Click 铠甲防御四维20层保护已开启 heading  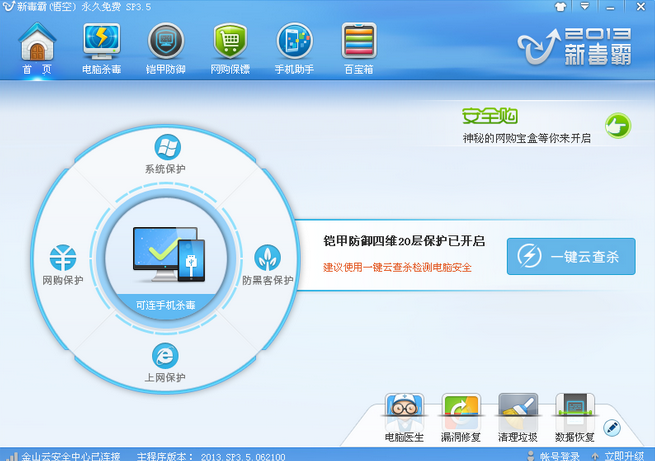pyautogui.click(x=404, y=241)
